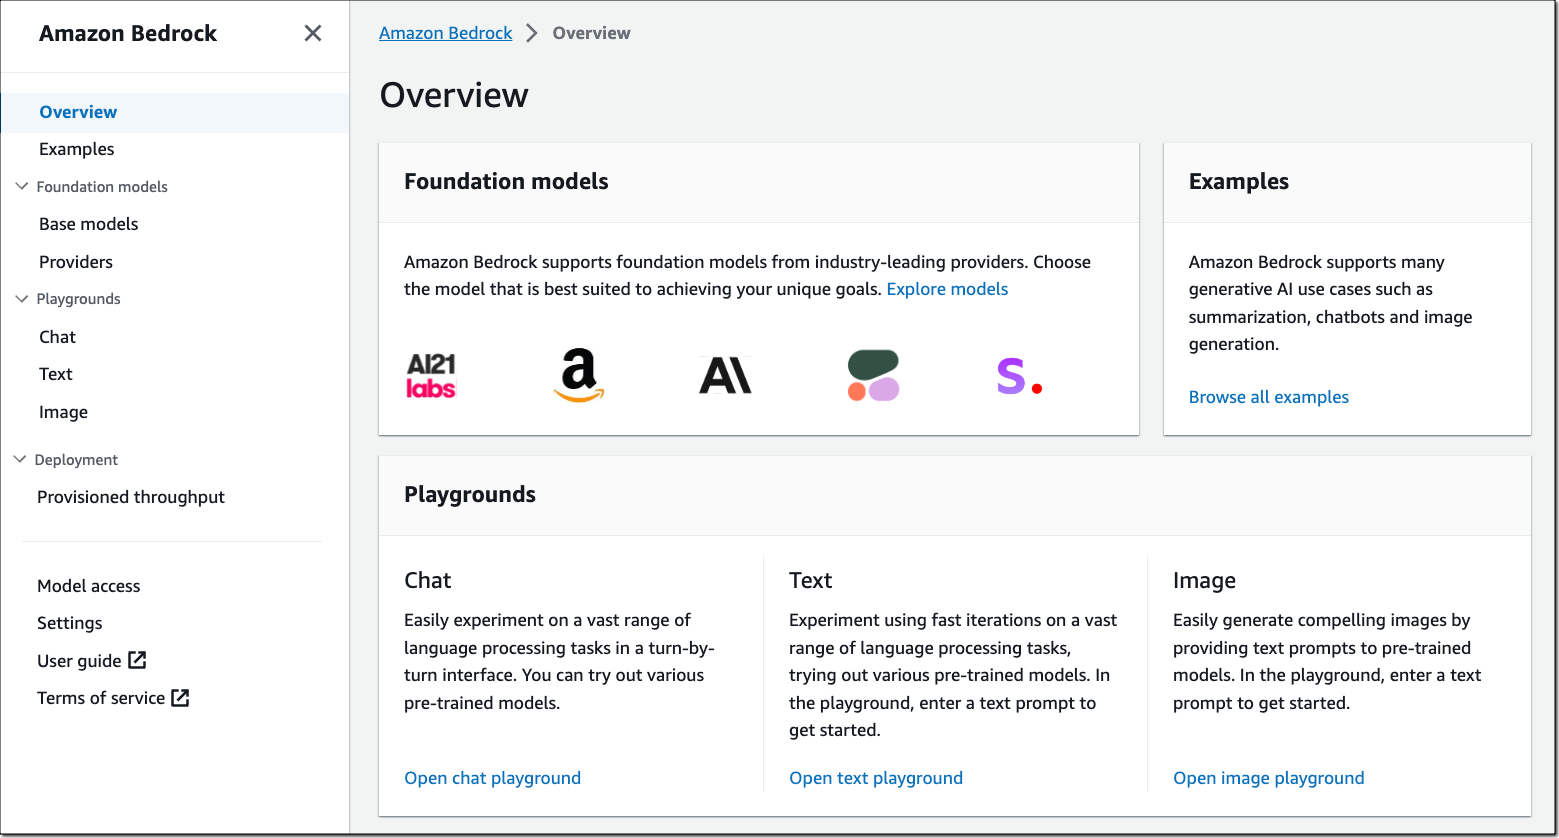Click the Chat heading in Playgrounds card
The height and width of the screenshot is (838, 1559).
[428, 580]
